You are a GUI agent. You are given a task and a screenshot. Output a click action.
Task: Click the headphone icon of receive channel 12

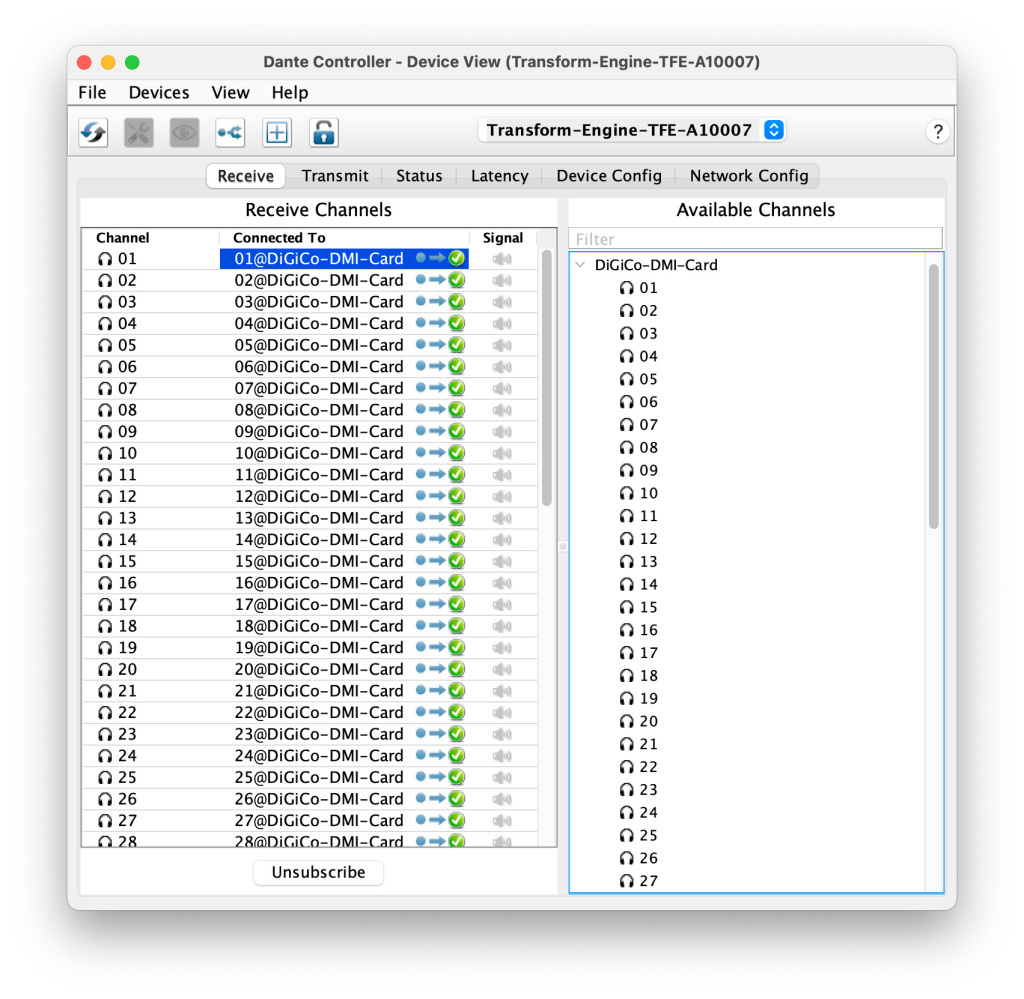(105, 497)
